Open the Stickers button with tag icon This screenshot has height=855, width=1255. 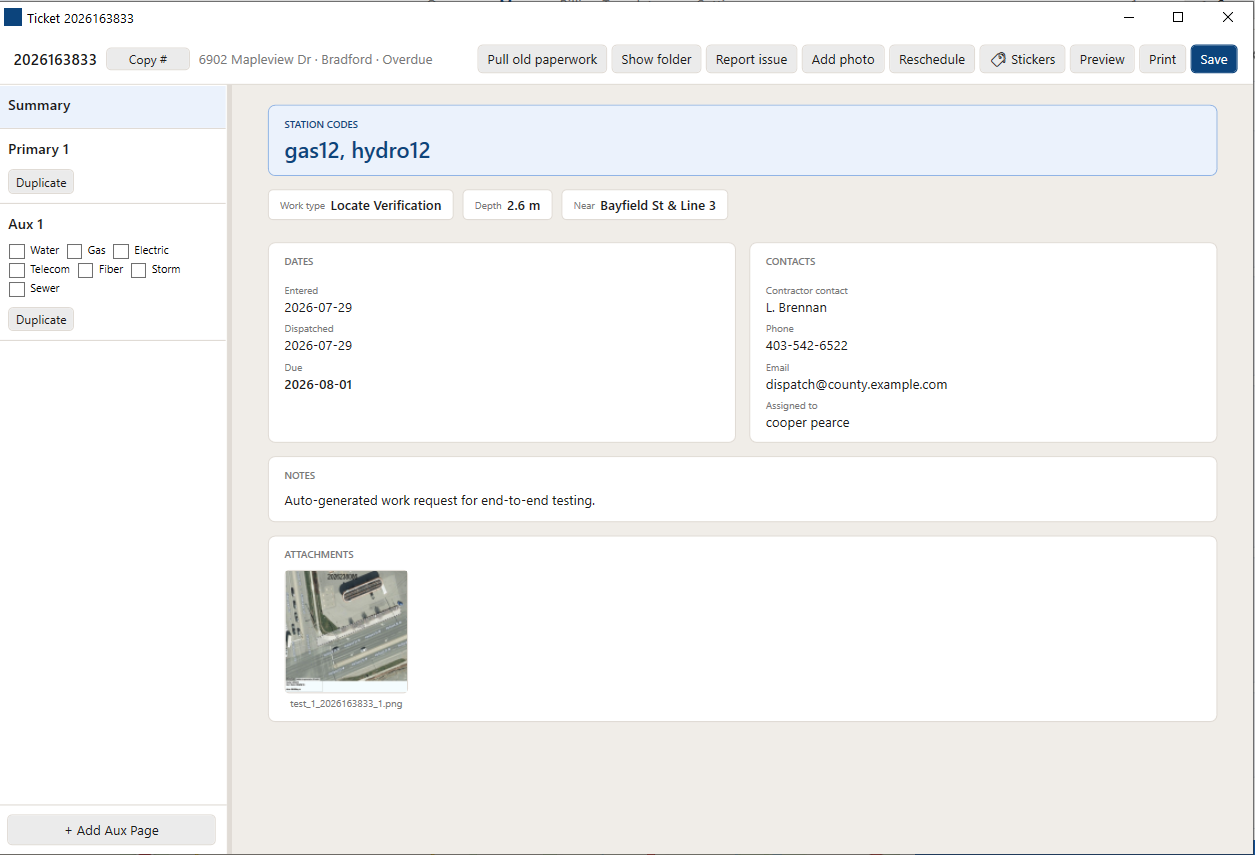click(1022, 59)
